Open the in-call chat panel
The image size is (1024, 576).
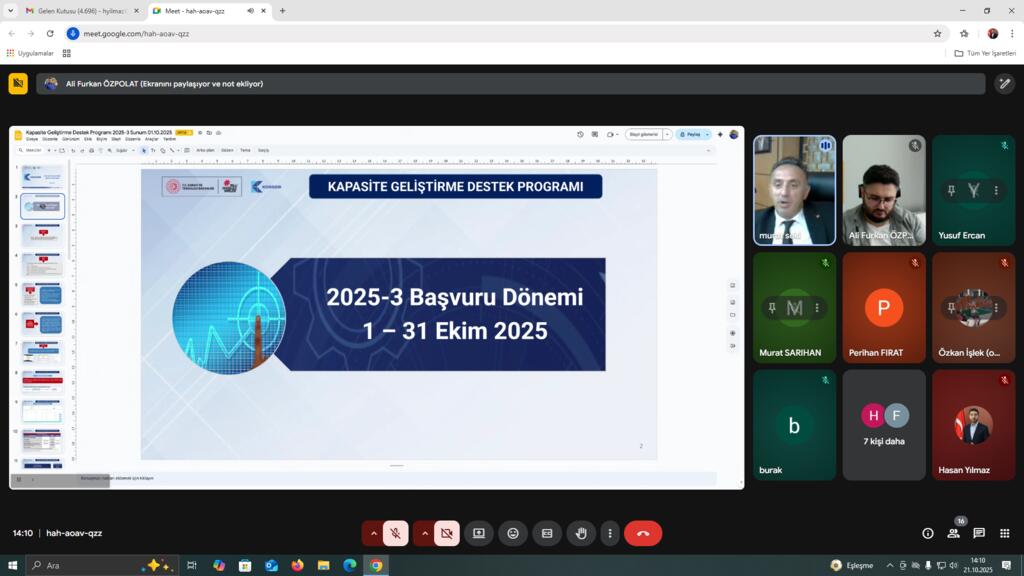point(979,533)
